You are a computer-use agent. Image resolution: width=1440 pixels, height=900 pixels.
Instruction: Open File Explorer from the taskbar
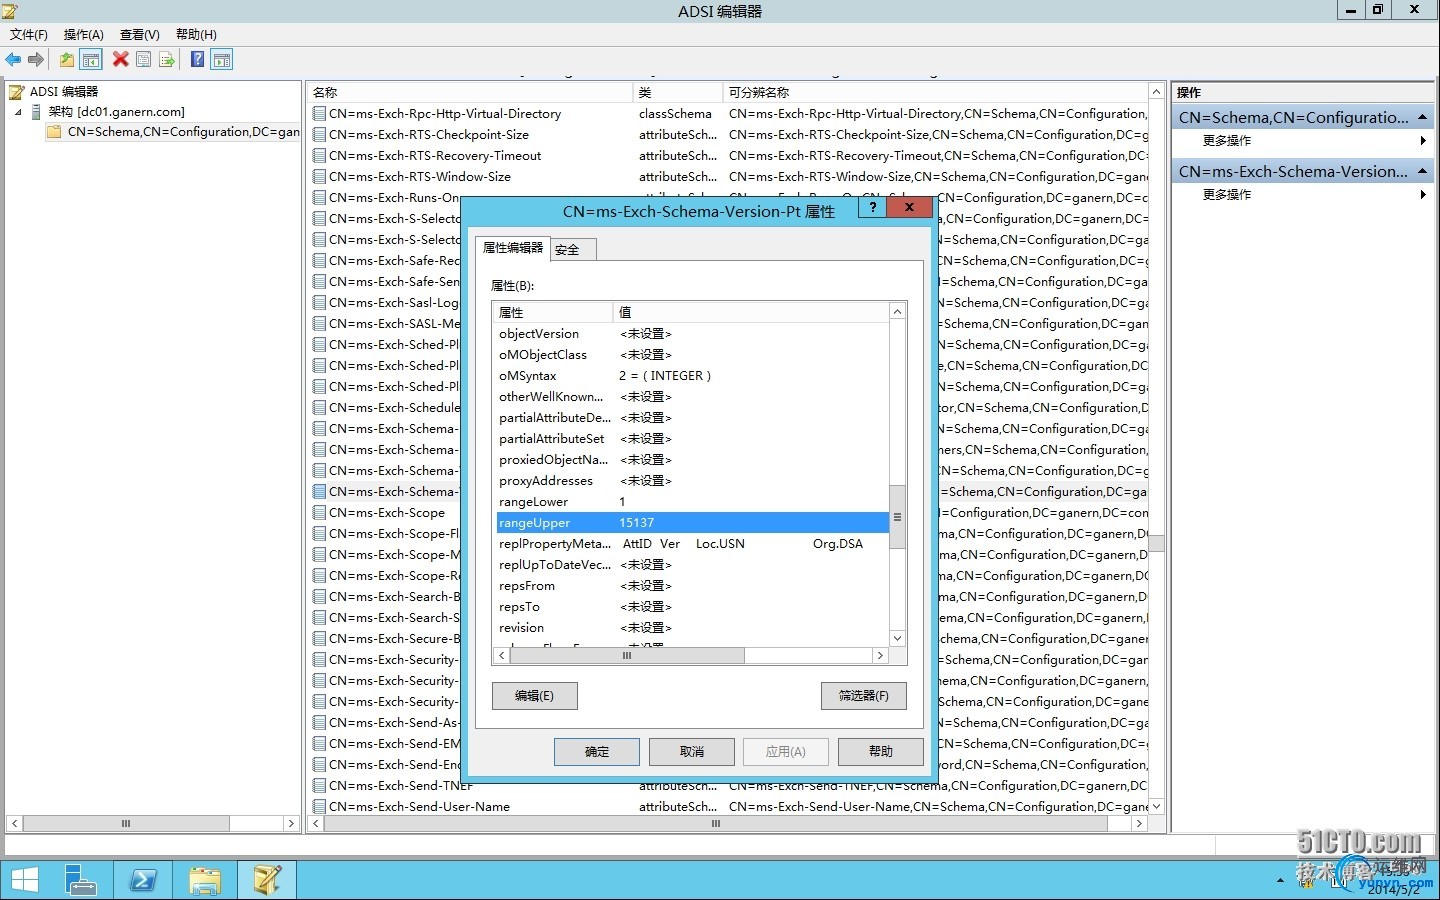204,880
